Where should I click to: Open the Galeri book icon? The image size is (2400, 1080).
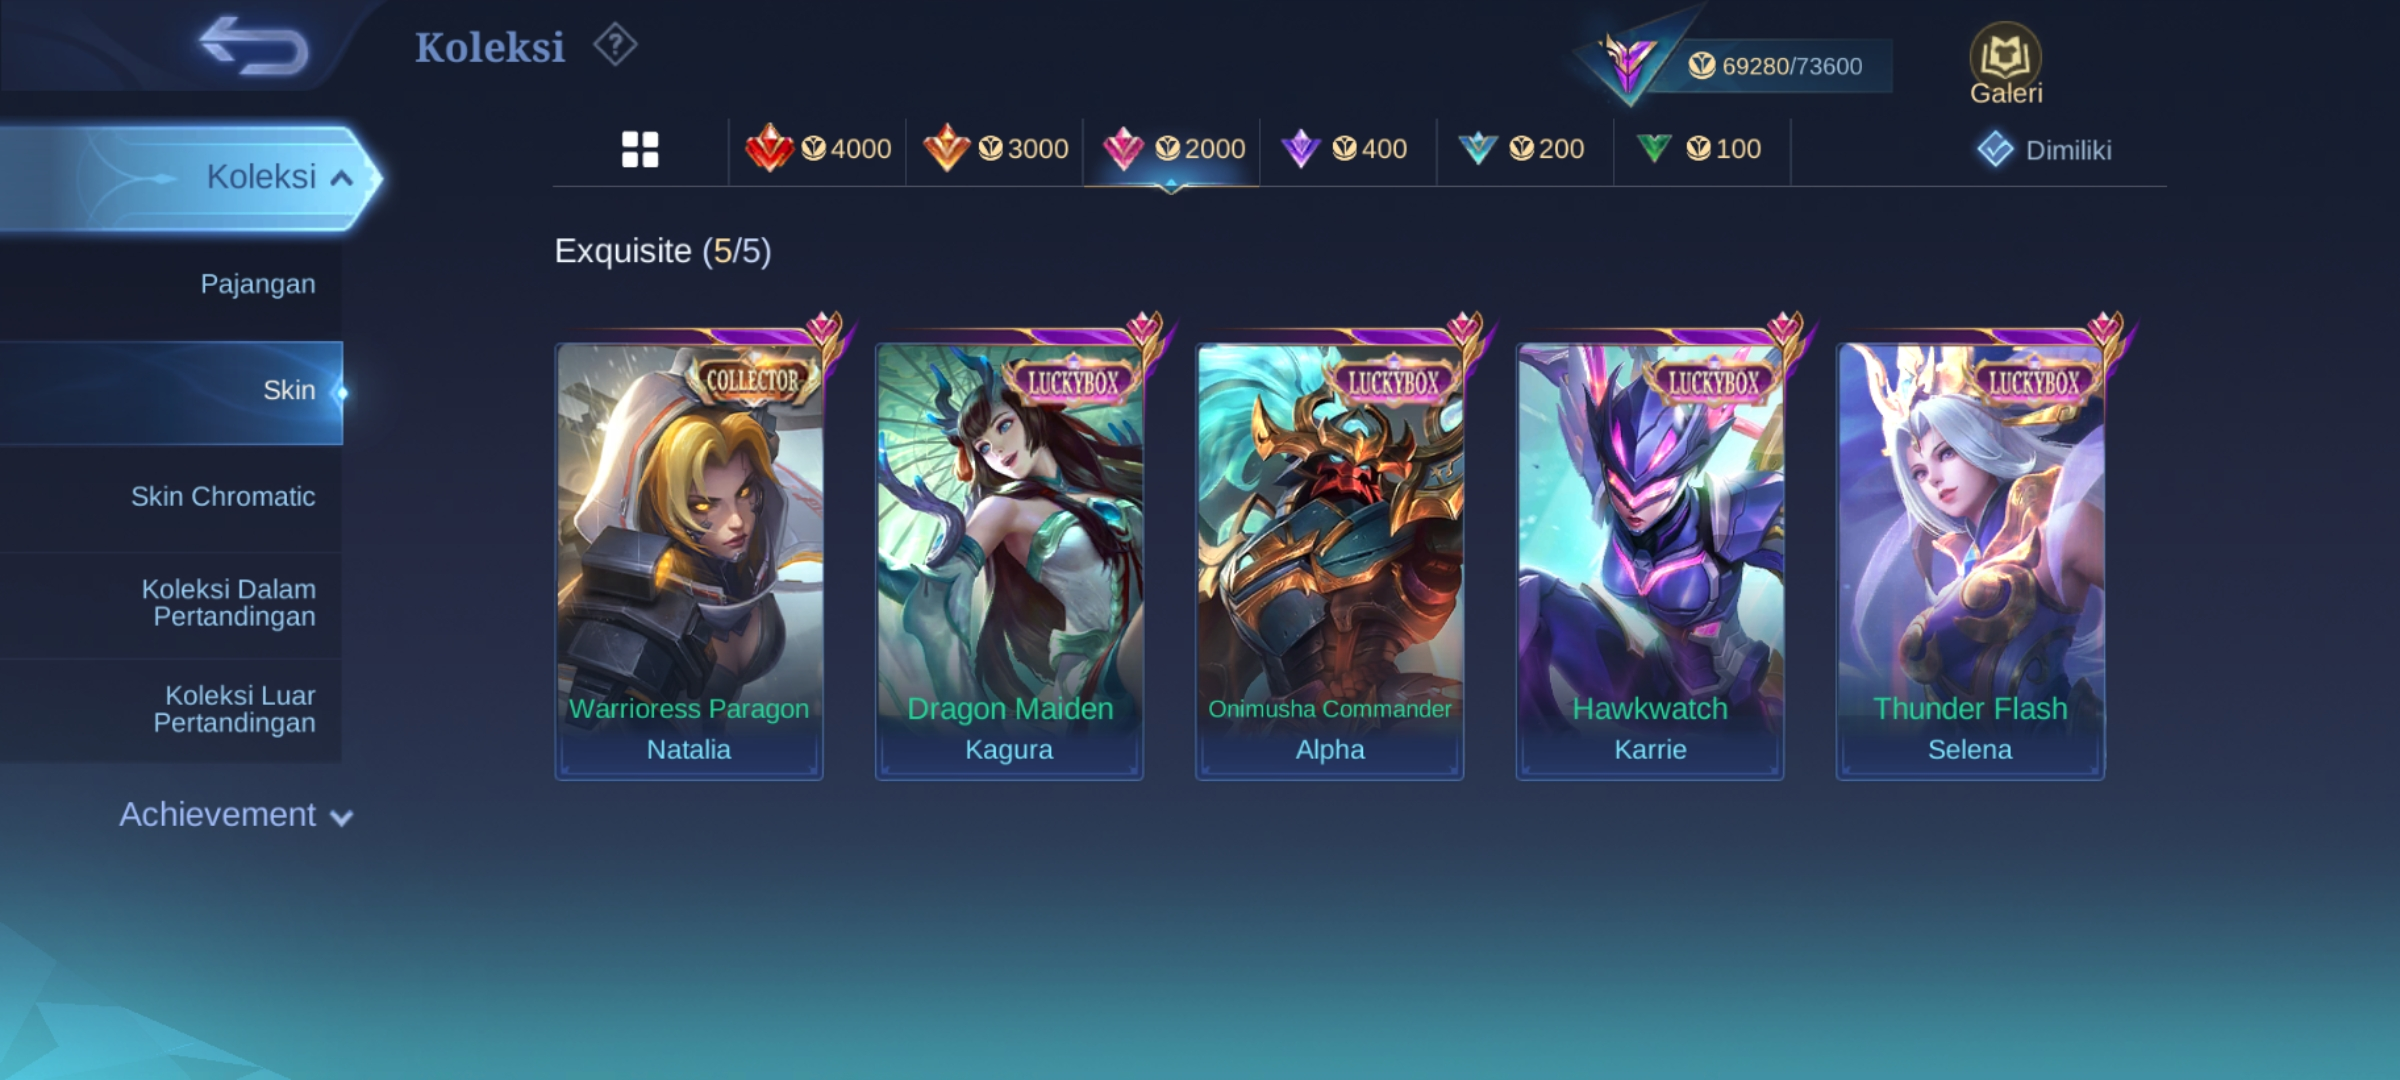pyautogui.click(x=2005, y=63)
